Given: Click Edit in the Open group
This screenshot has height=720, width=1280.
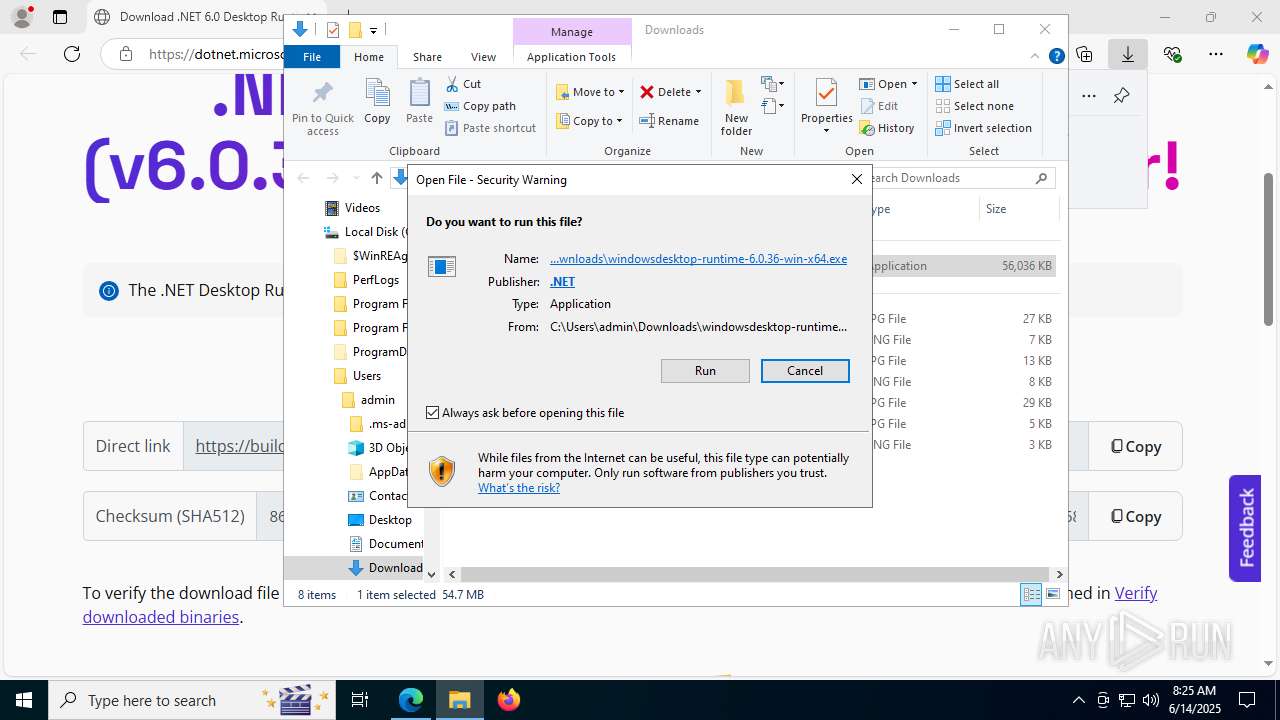Looking at the screenshot, I should point(879,106).
